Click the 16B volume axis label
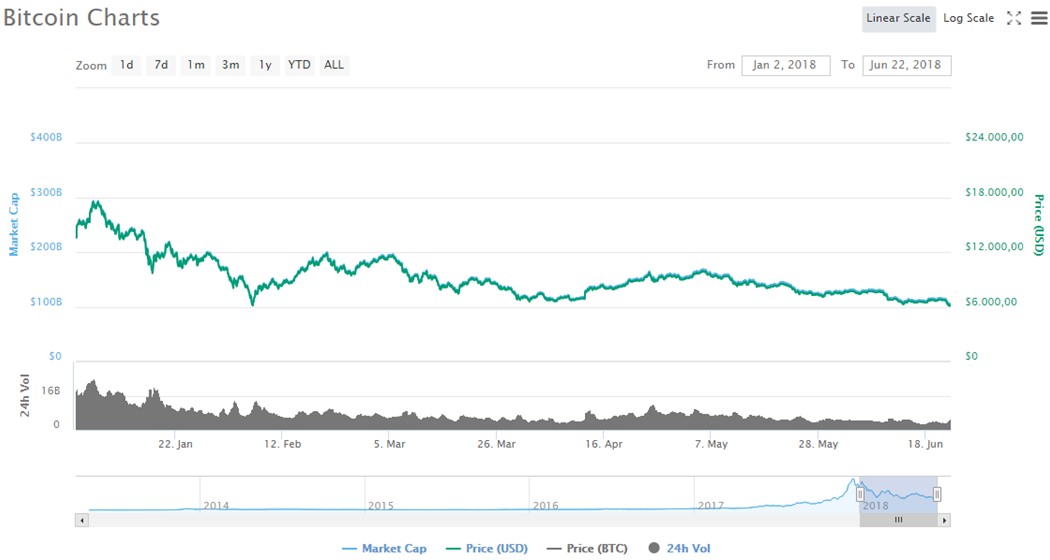The width and height of the screenshot is (1050, 560). pos(51,391)
